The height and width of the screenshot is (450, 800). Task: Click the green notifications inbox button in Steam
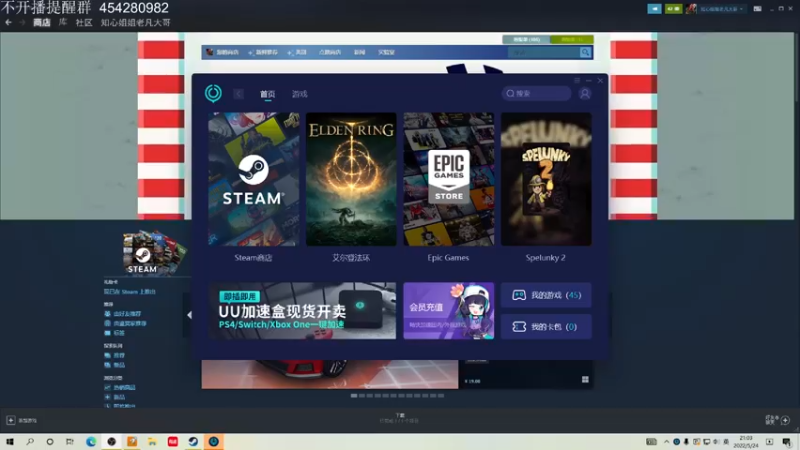(673, 9)
